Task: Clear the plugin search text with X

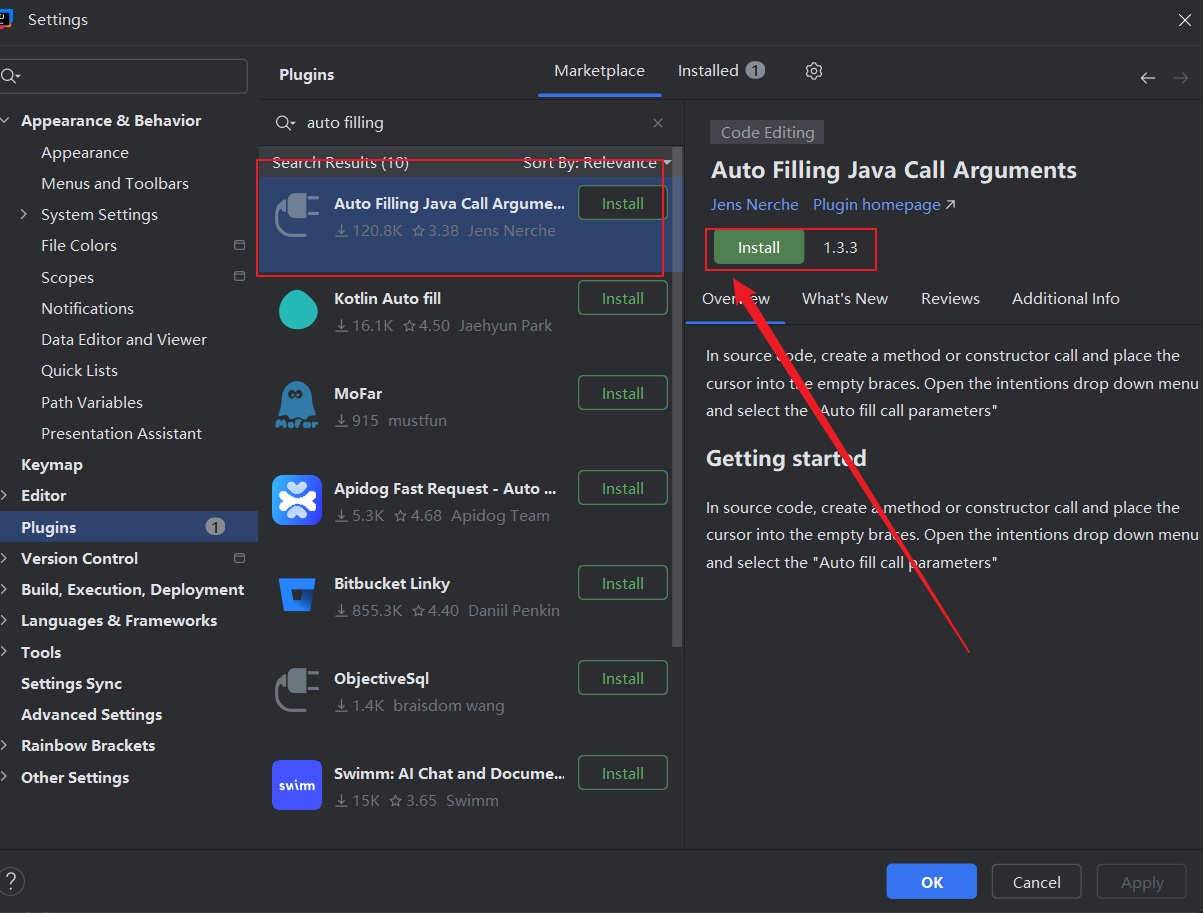Action: (x=658, y=123)
